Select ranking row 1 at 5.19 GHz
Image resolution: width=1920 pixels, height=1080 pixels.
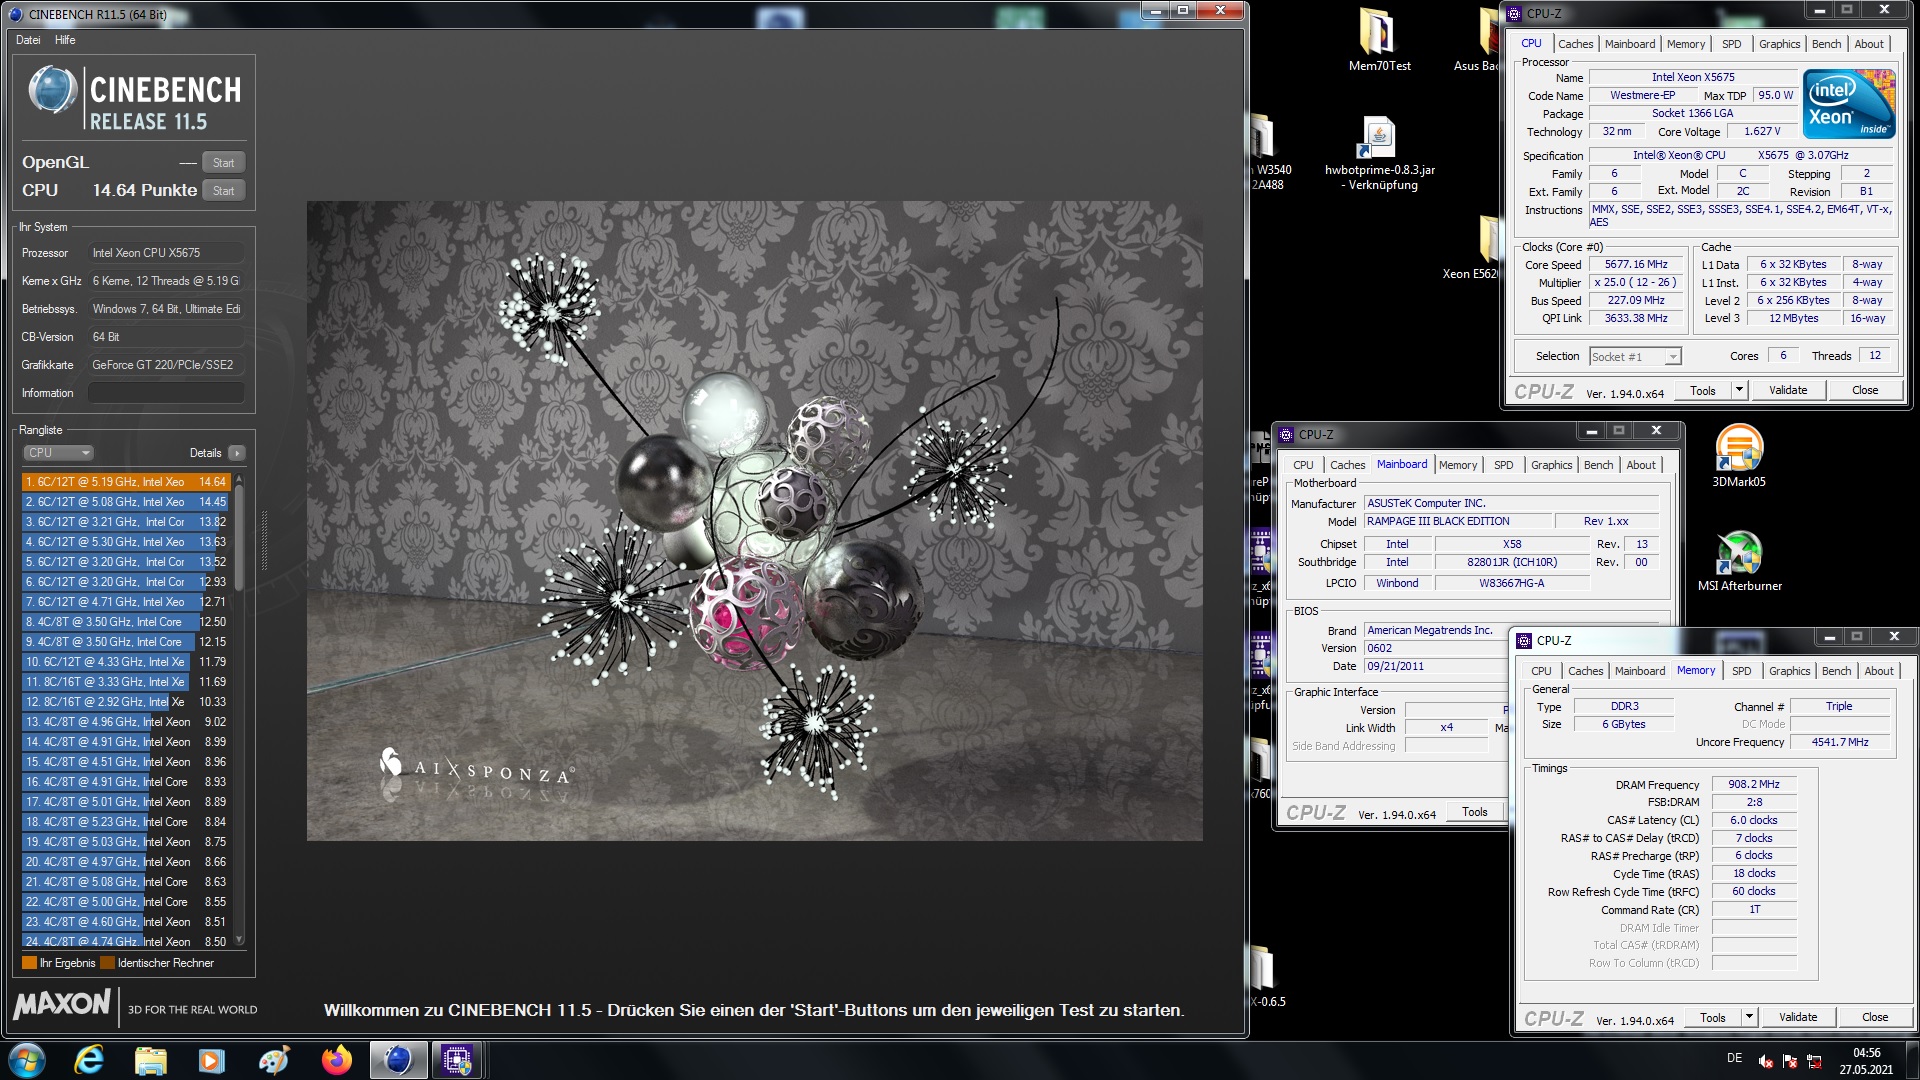pos(127,482)
